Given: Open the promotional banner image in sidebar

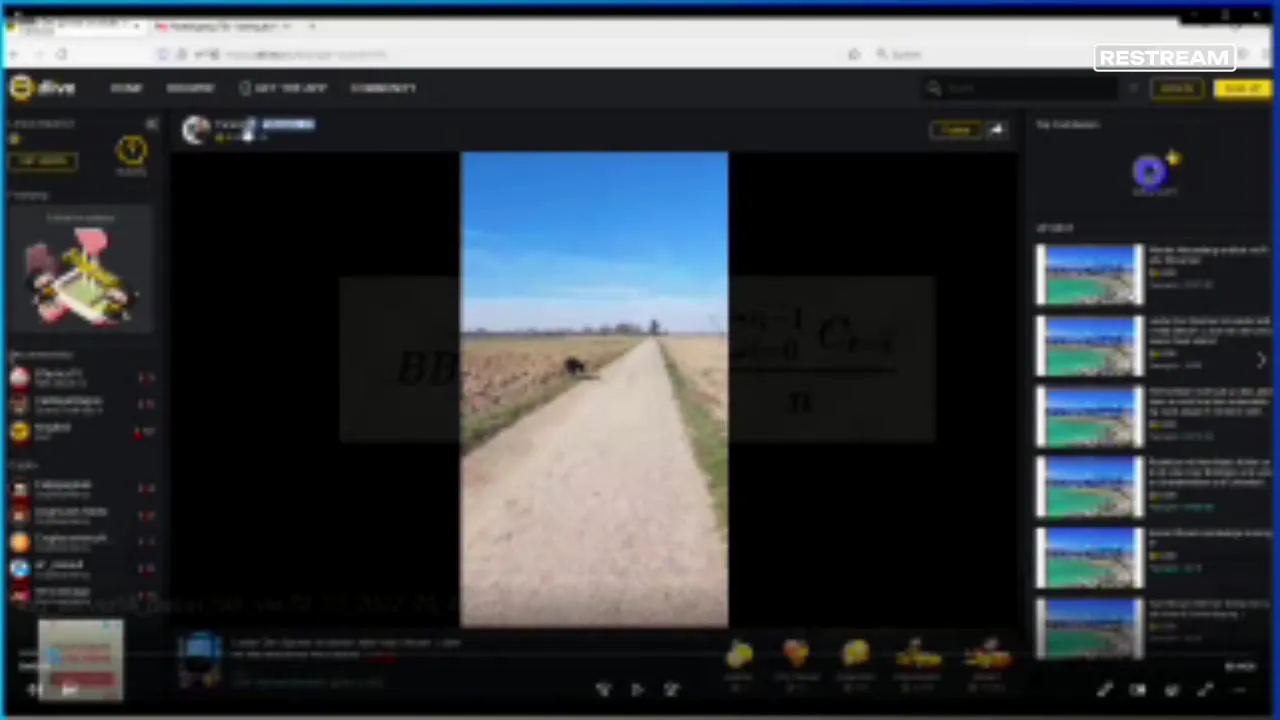Looking at the screenshot, I should point(82,269).
